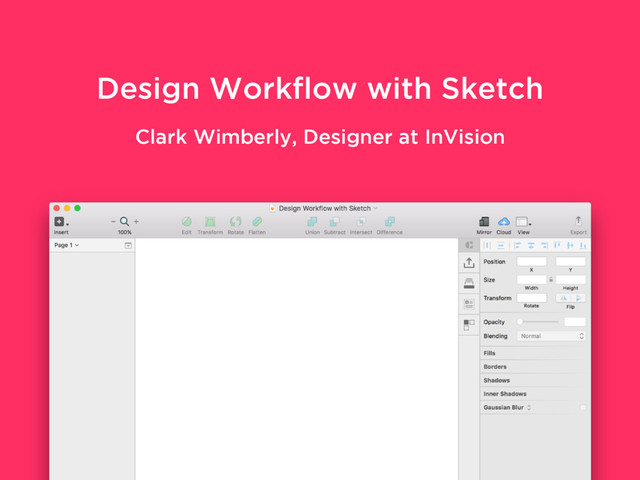Click align left edges icon
Screen dimensions: 640x480
coord(518,245)
